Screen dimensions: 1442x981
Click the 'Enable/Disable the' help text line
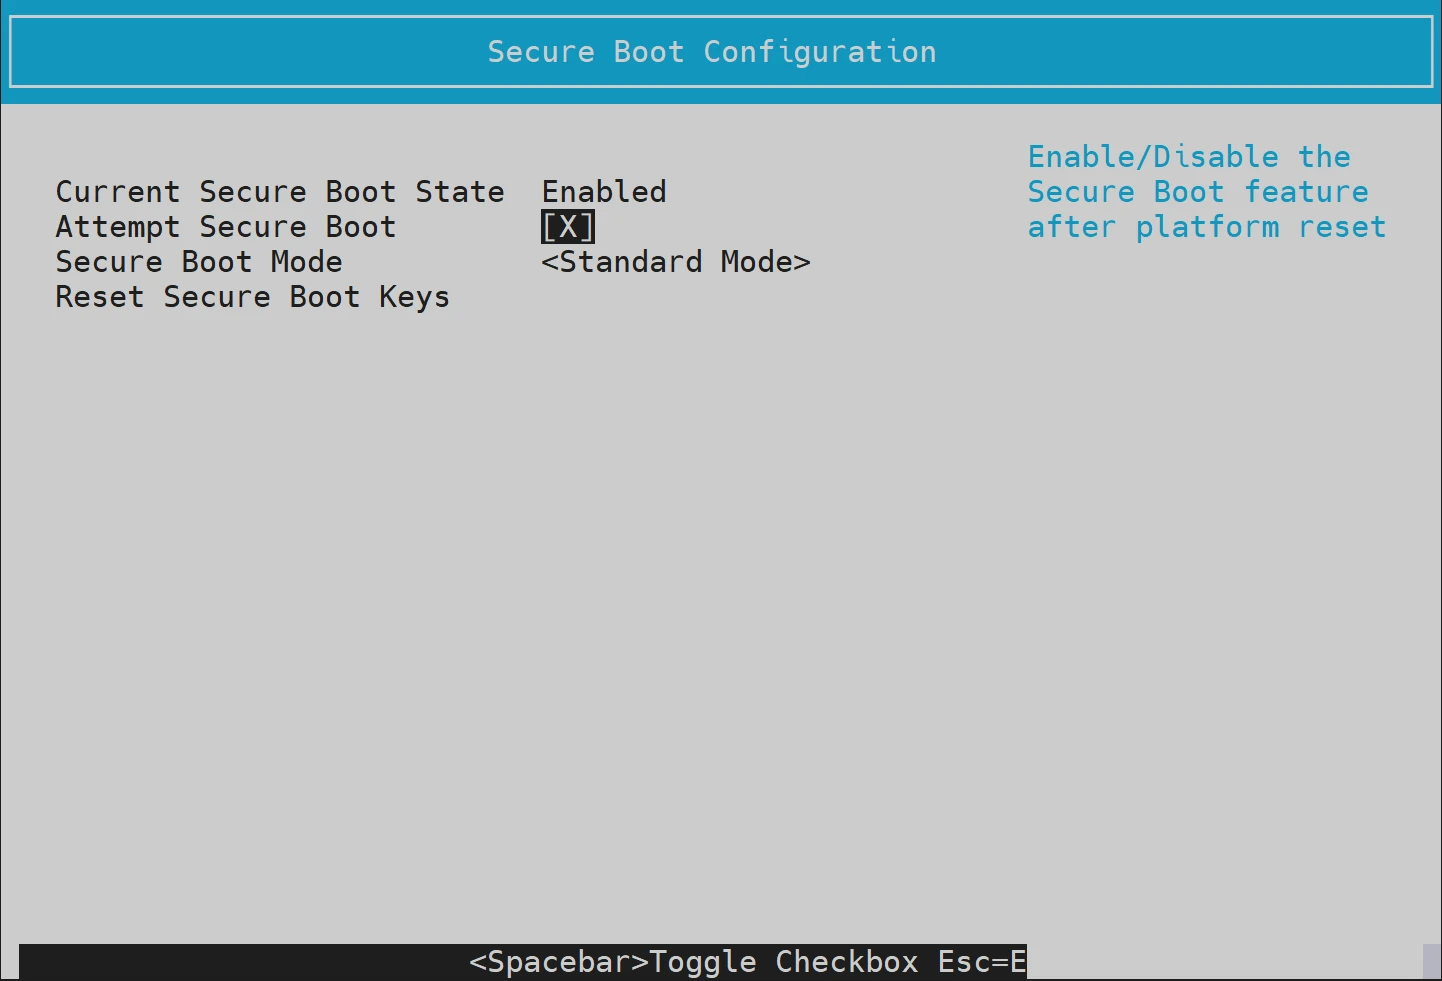(1189, 157)
